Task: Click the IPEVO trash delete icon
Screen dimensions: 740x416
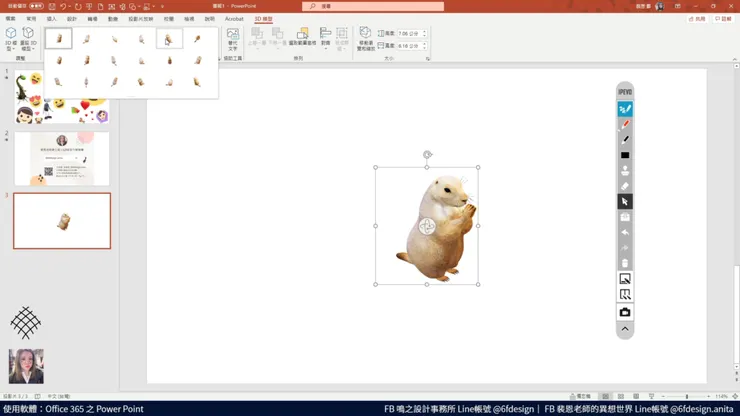Action: [625, 263]
